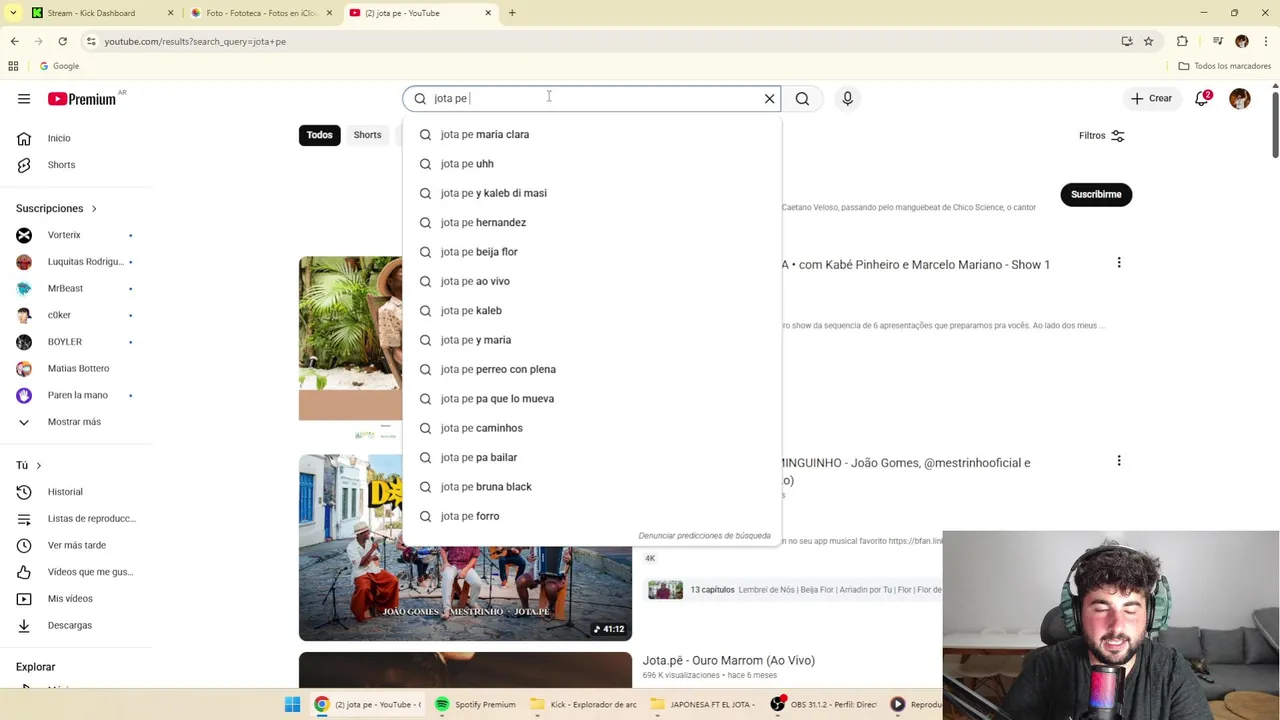Choose suggestion jota pe bruna black
Viewport: 1280px width, 720px height.
point(592,487)
